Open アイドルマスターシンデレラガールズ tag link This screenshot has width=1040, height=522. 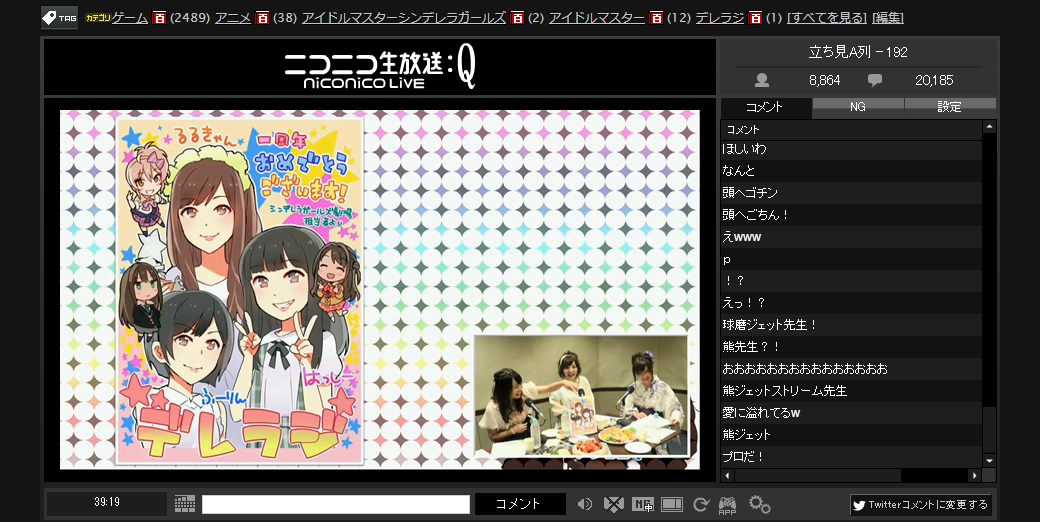[404, 18]
